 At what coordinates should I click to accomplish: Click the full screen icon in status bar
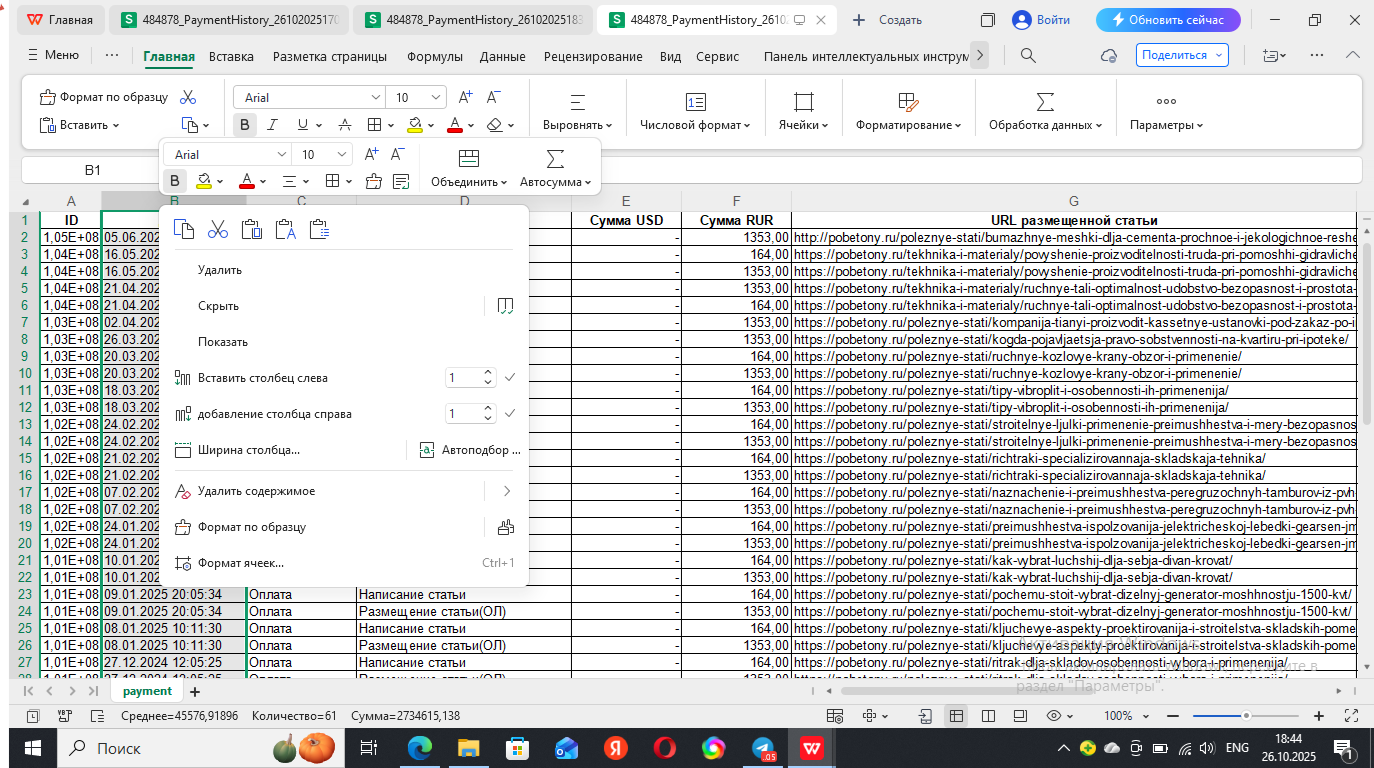[x=1351, y=716]
